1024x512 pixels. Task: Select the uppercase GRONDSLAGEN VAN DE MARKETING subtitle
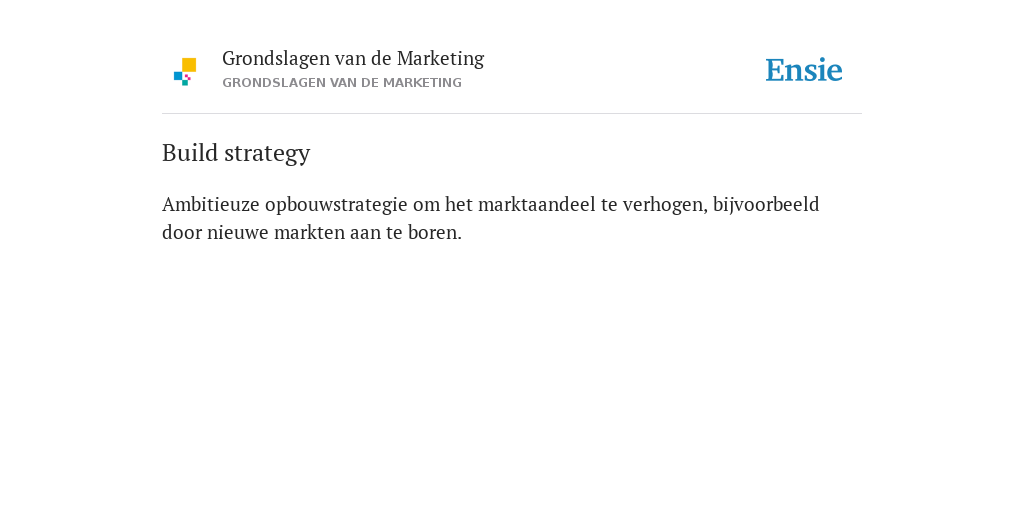point(342,83)
